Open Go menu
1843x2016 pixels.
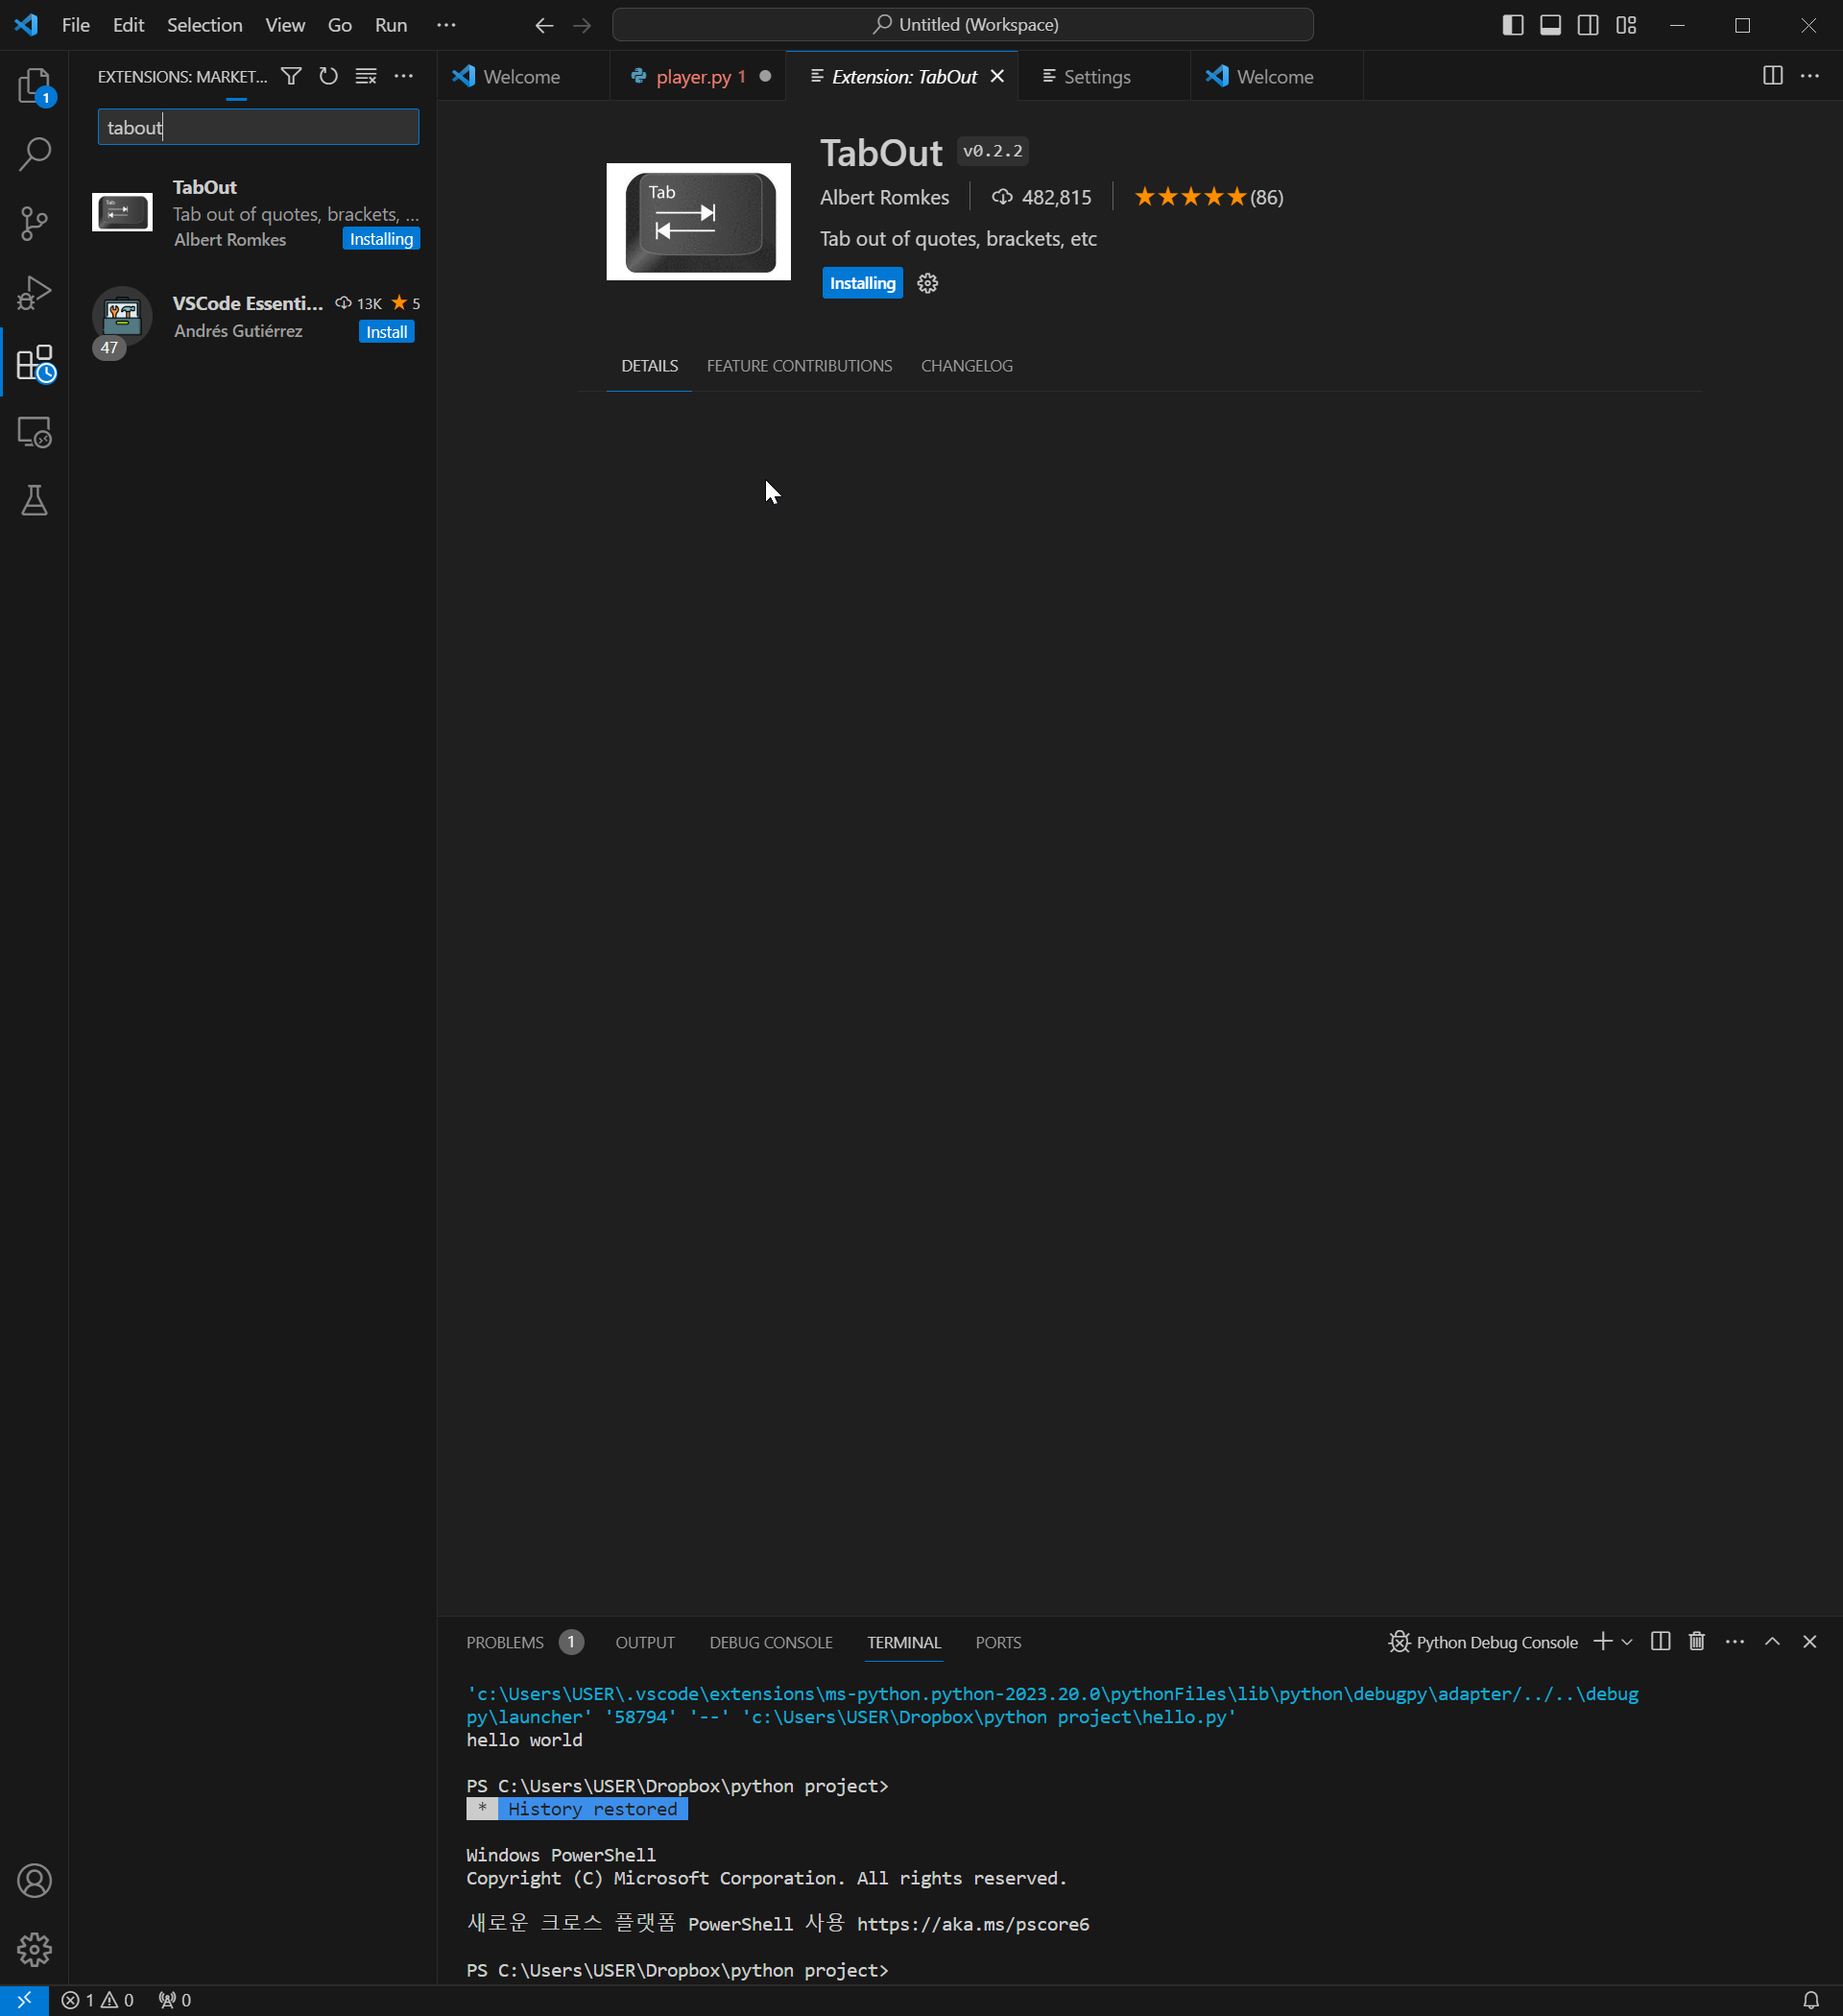click(x=340, y=25)
